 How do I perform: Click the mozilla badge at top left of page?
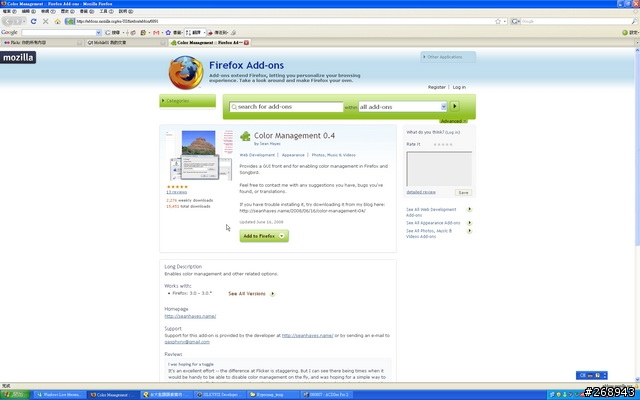pyautogui.click(x=18, y=57)
